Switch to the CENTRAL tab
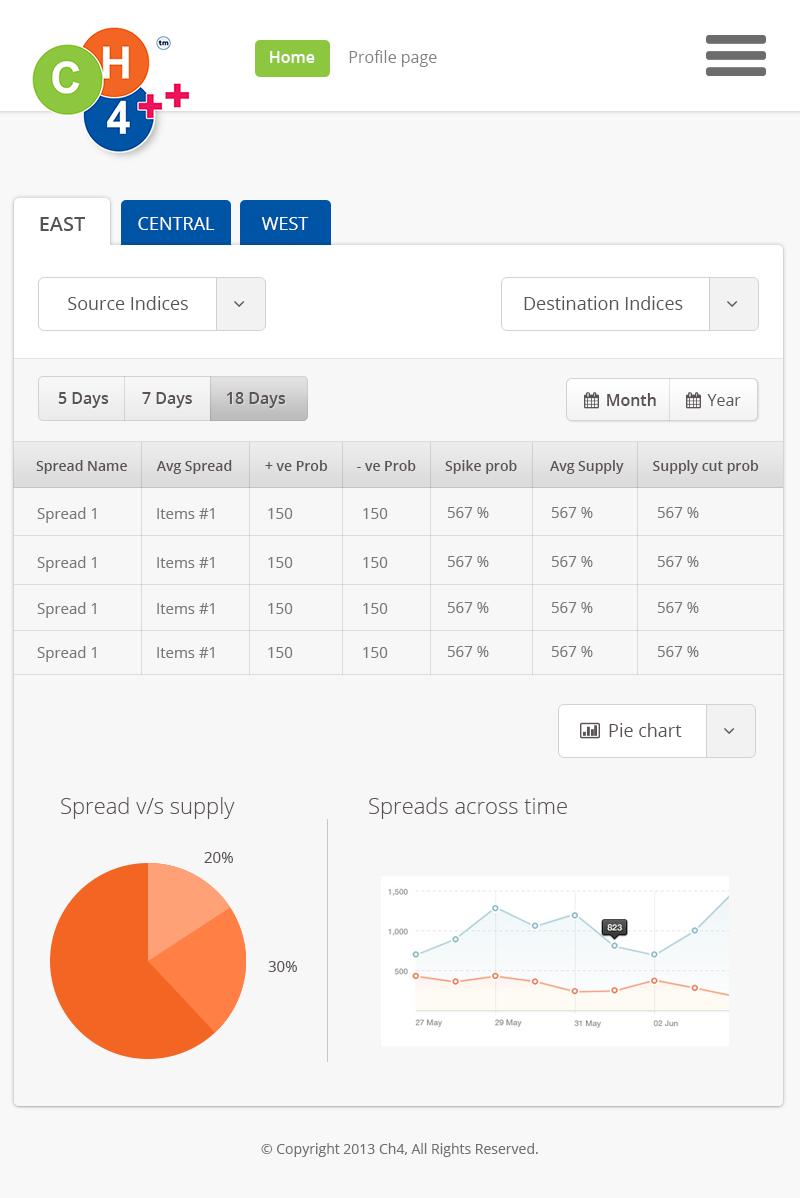 [x=176, y=223]
